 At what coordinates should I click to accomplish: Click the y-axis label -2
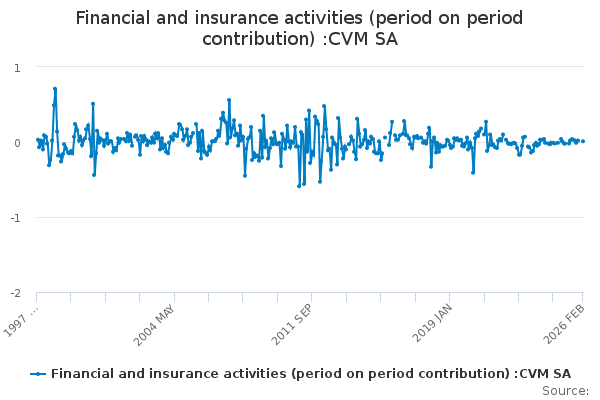15,292
